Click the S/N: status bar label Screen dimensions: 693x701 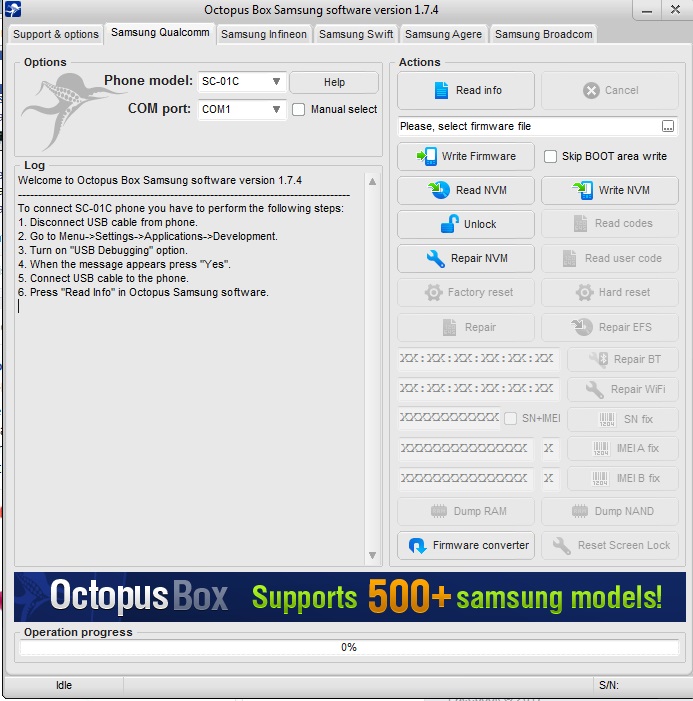click(x=608, y=685)
